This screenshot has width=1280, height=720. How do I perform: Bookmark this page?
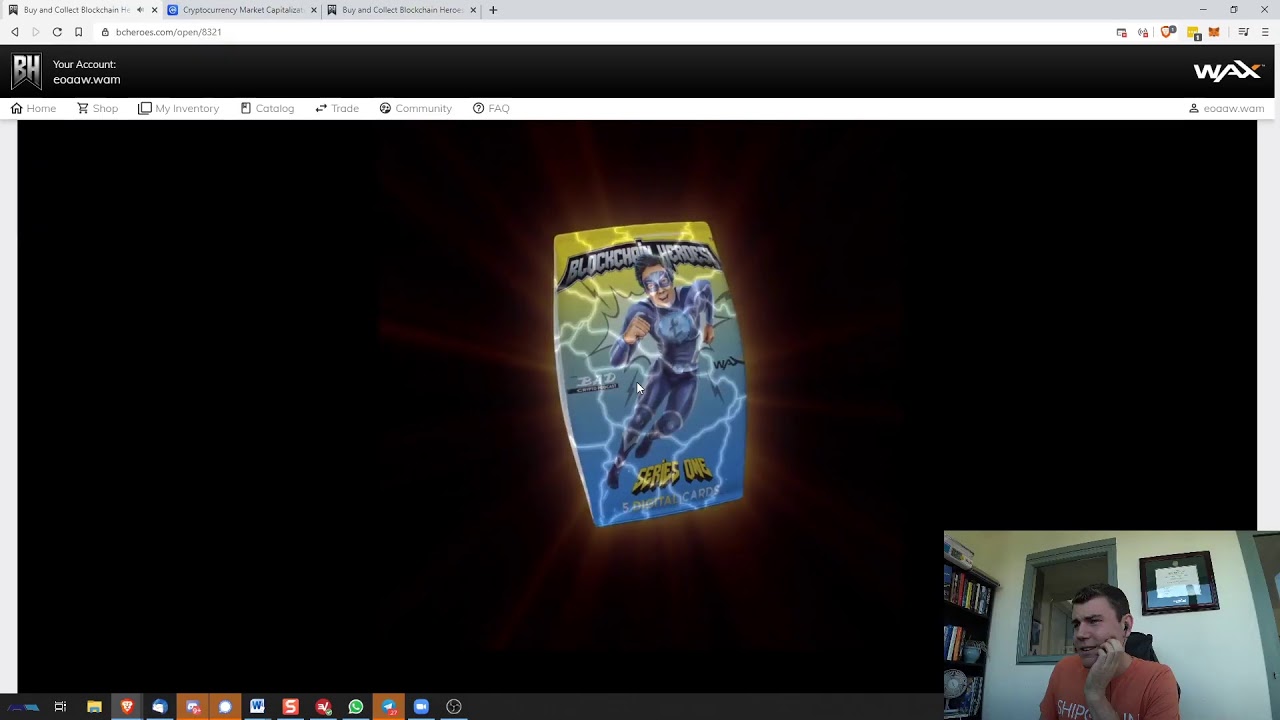[78, 32]
